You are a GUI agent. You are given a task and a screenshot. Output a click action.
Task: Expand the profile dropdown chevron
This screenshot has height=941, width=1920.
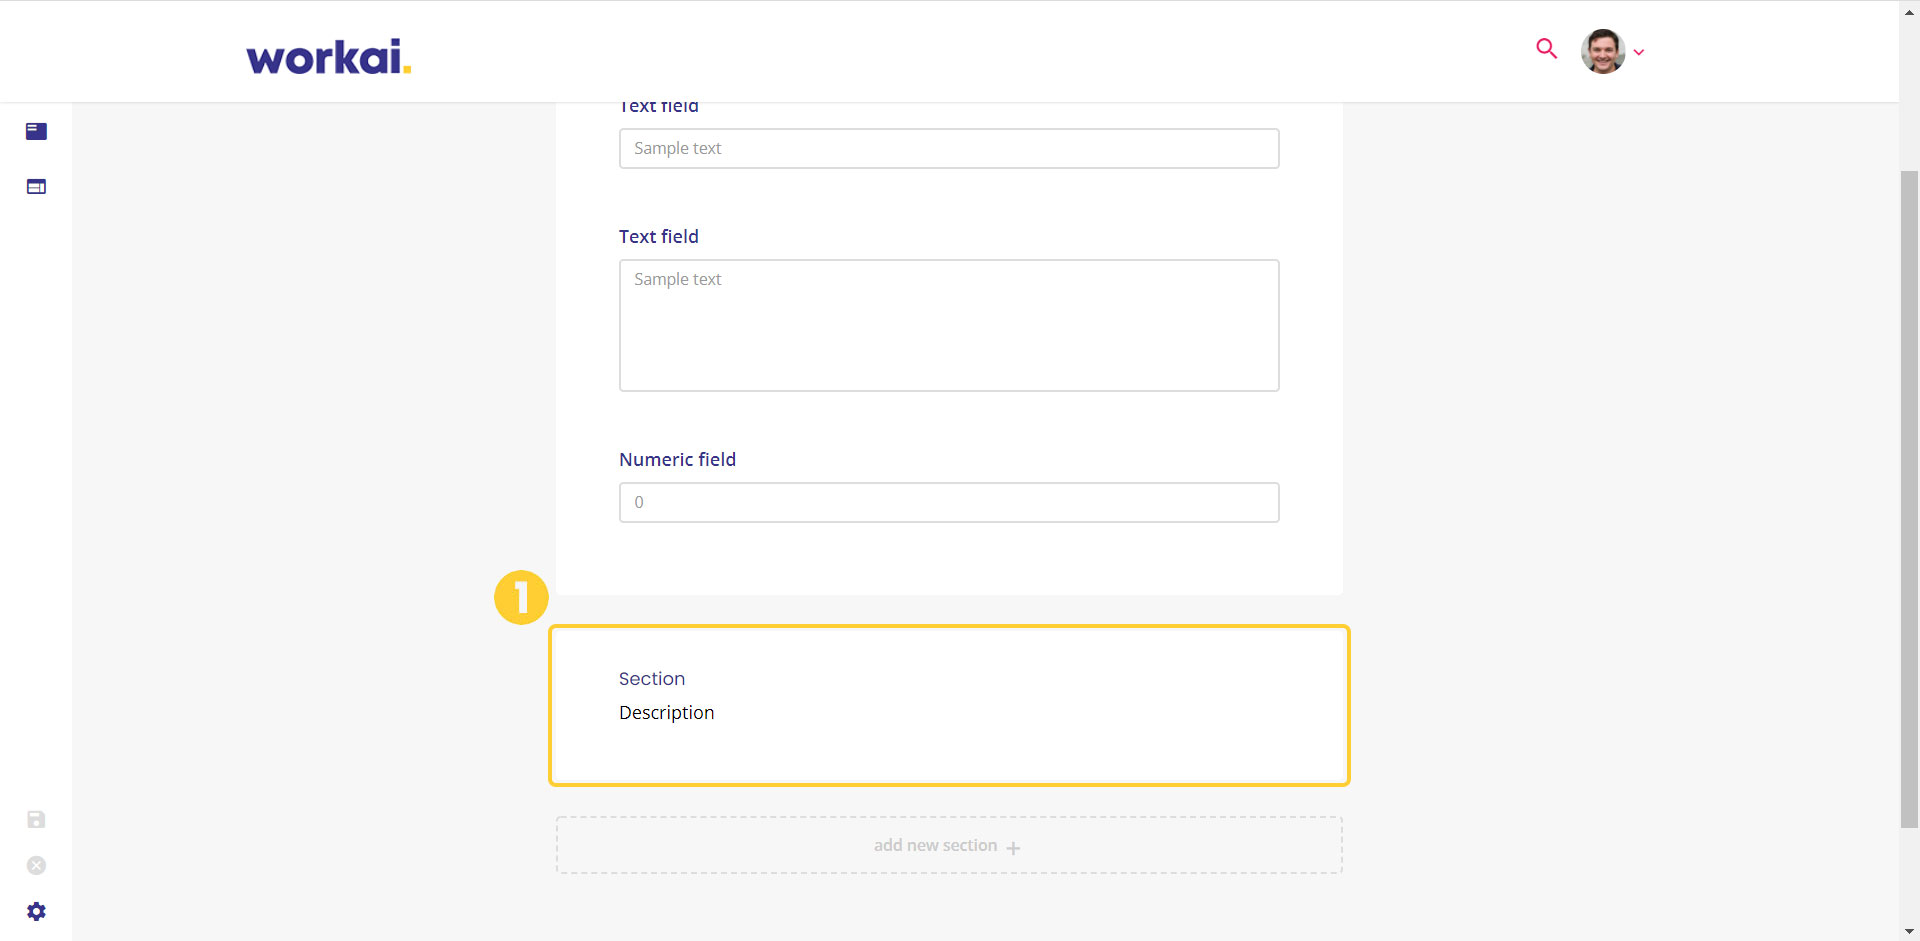point(1639,52)
